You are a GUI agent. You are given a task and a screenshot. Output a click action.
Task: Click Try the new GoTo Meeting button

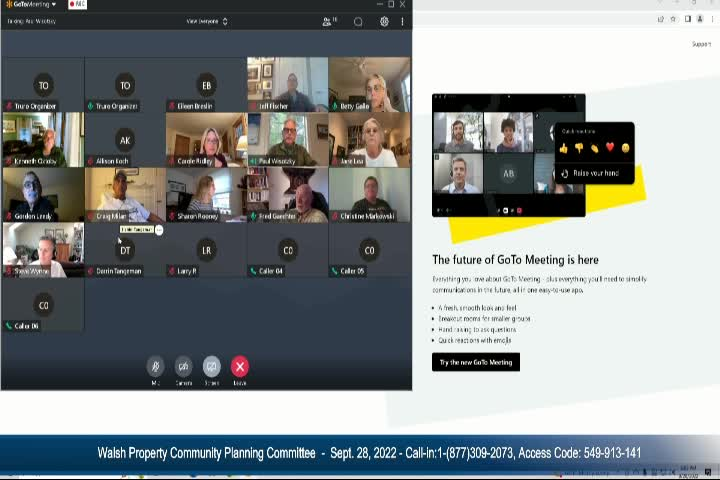pos(476,362)
